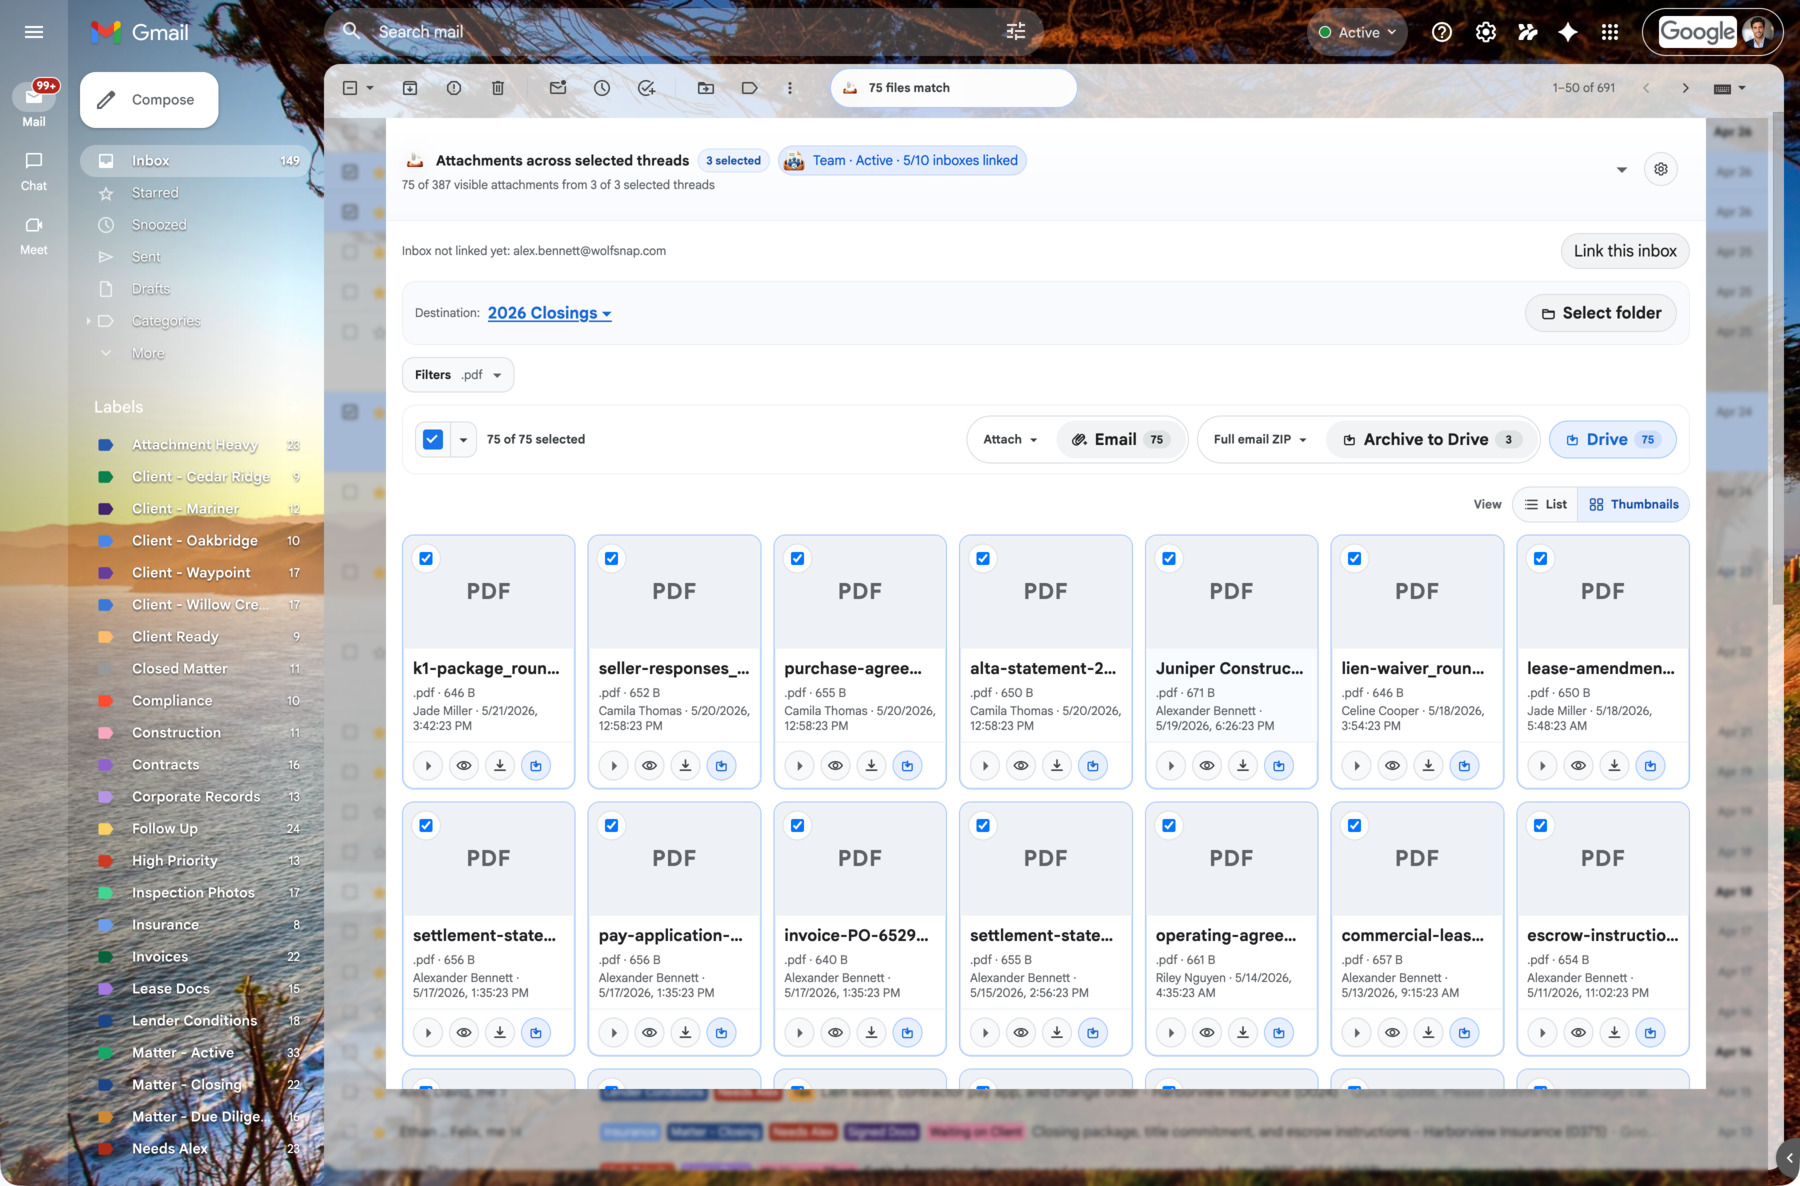This screenshot has width=1800, height=1186.
Task: Open the 2026 Closings destination dropdown
Action: (x=549, y=313)
